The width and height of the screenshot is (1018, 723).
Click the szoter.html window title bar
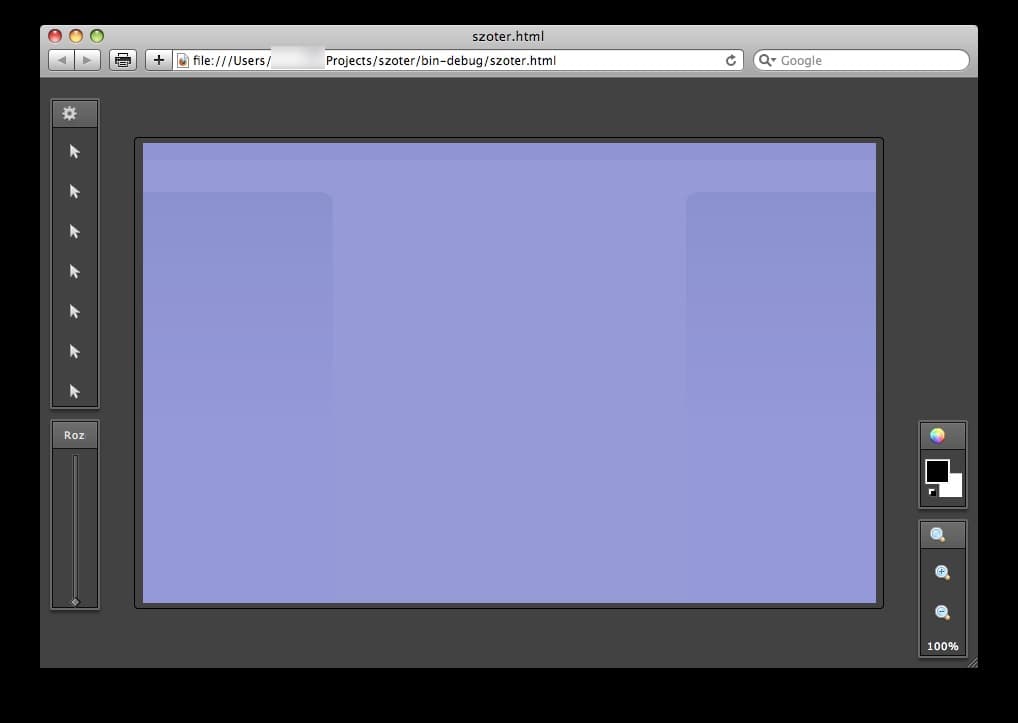click(508, 36)
